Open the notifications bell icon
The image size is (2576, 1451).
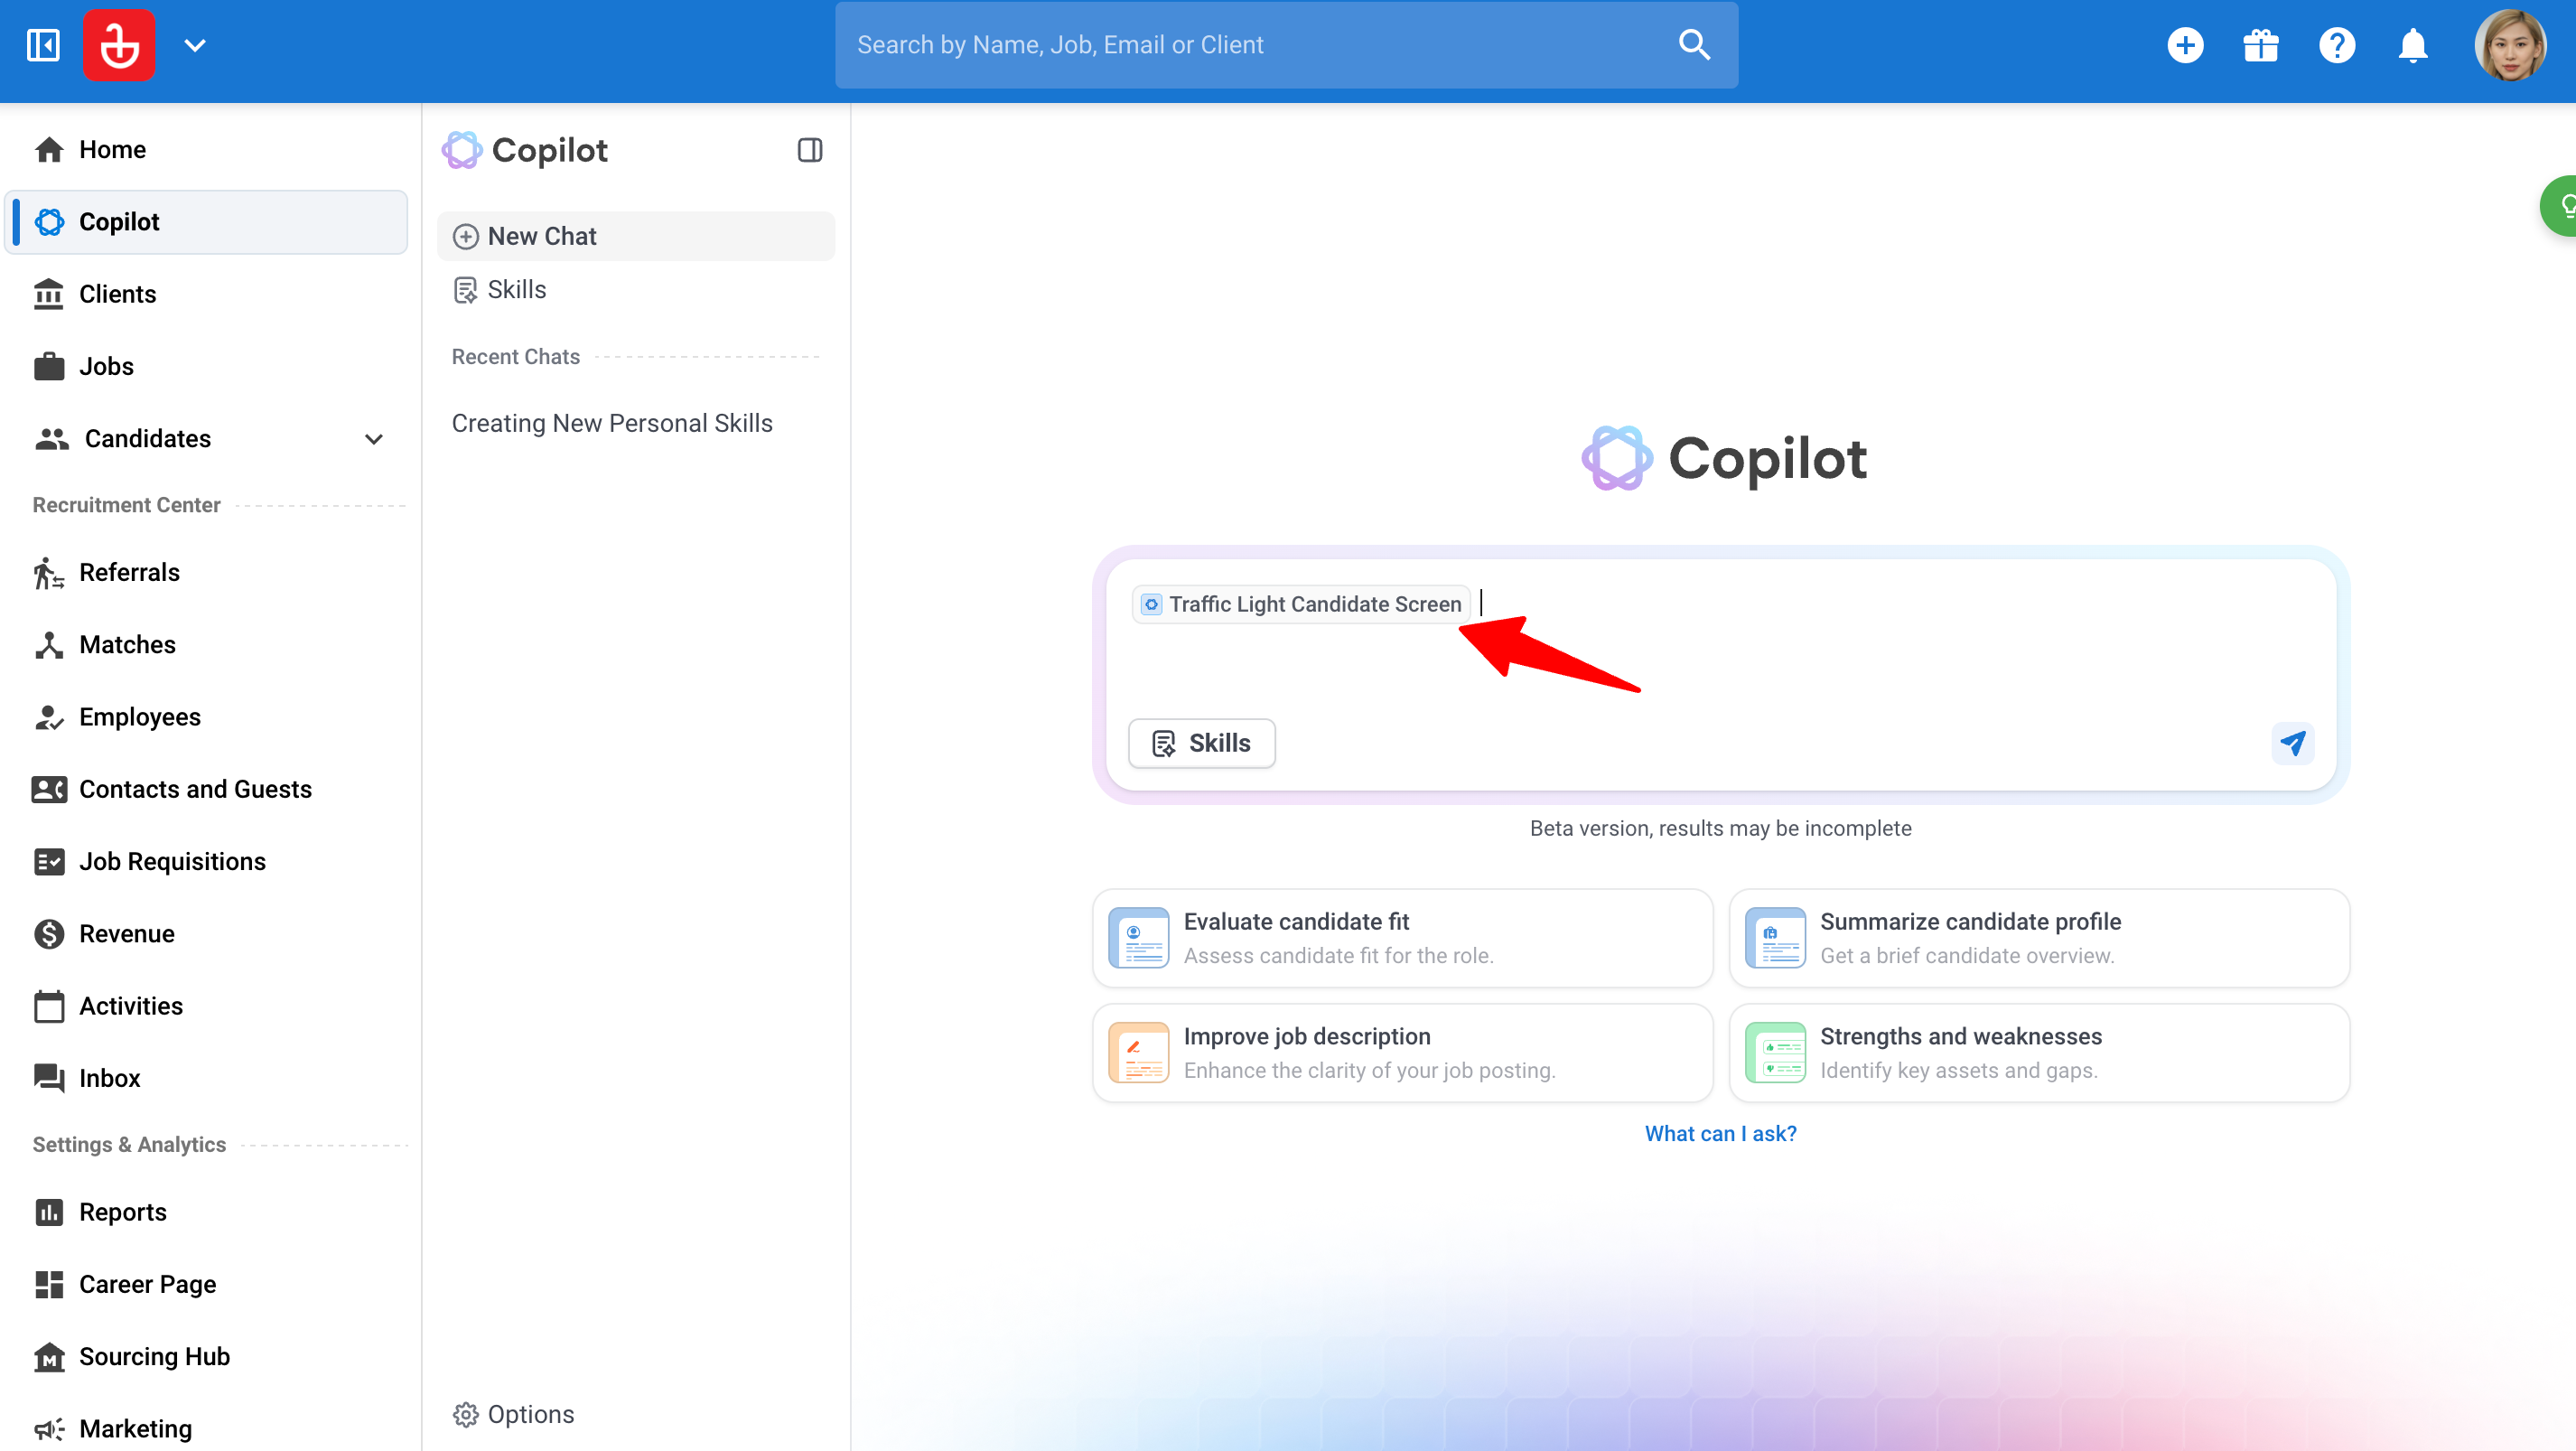[2413, 45]
